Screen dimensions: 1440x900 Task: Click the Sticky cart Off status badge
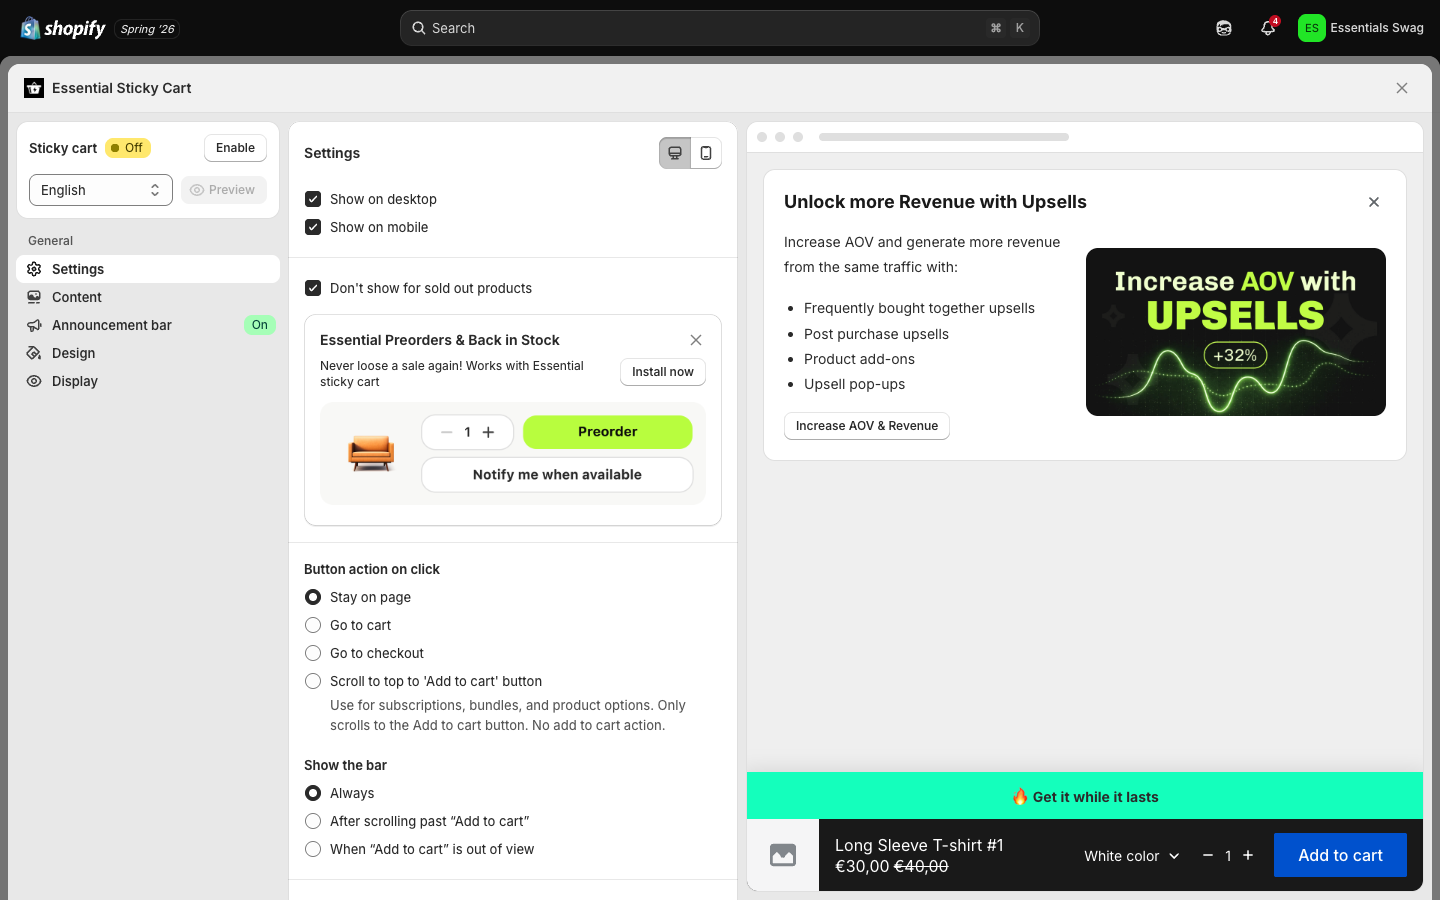[128, 148]
